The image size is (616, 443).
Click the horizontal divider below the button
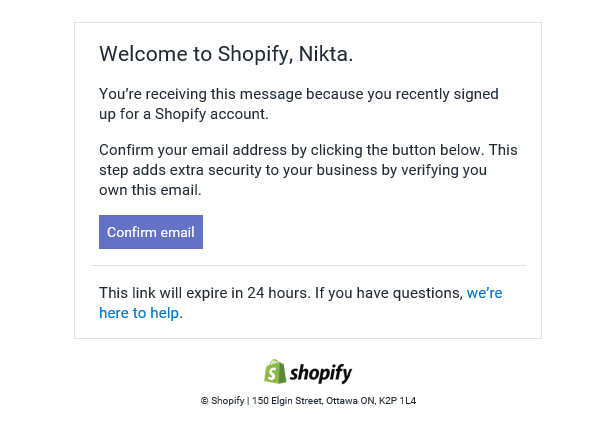[x=308, y=265]
